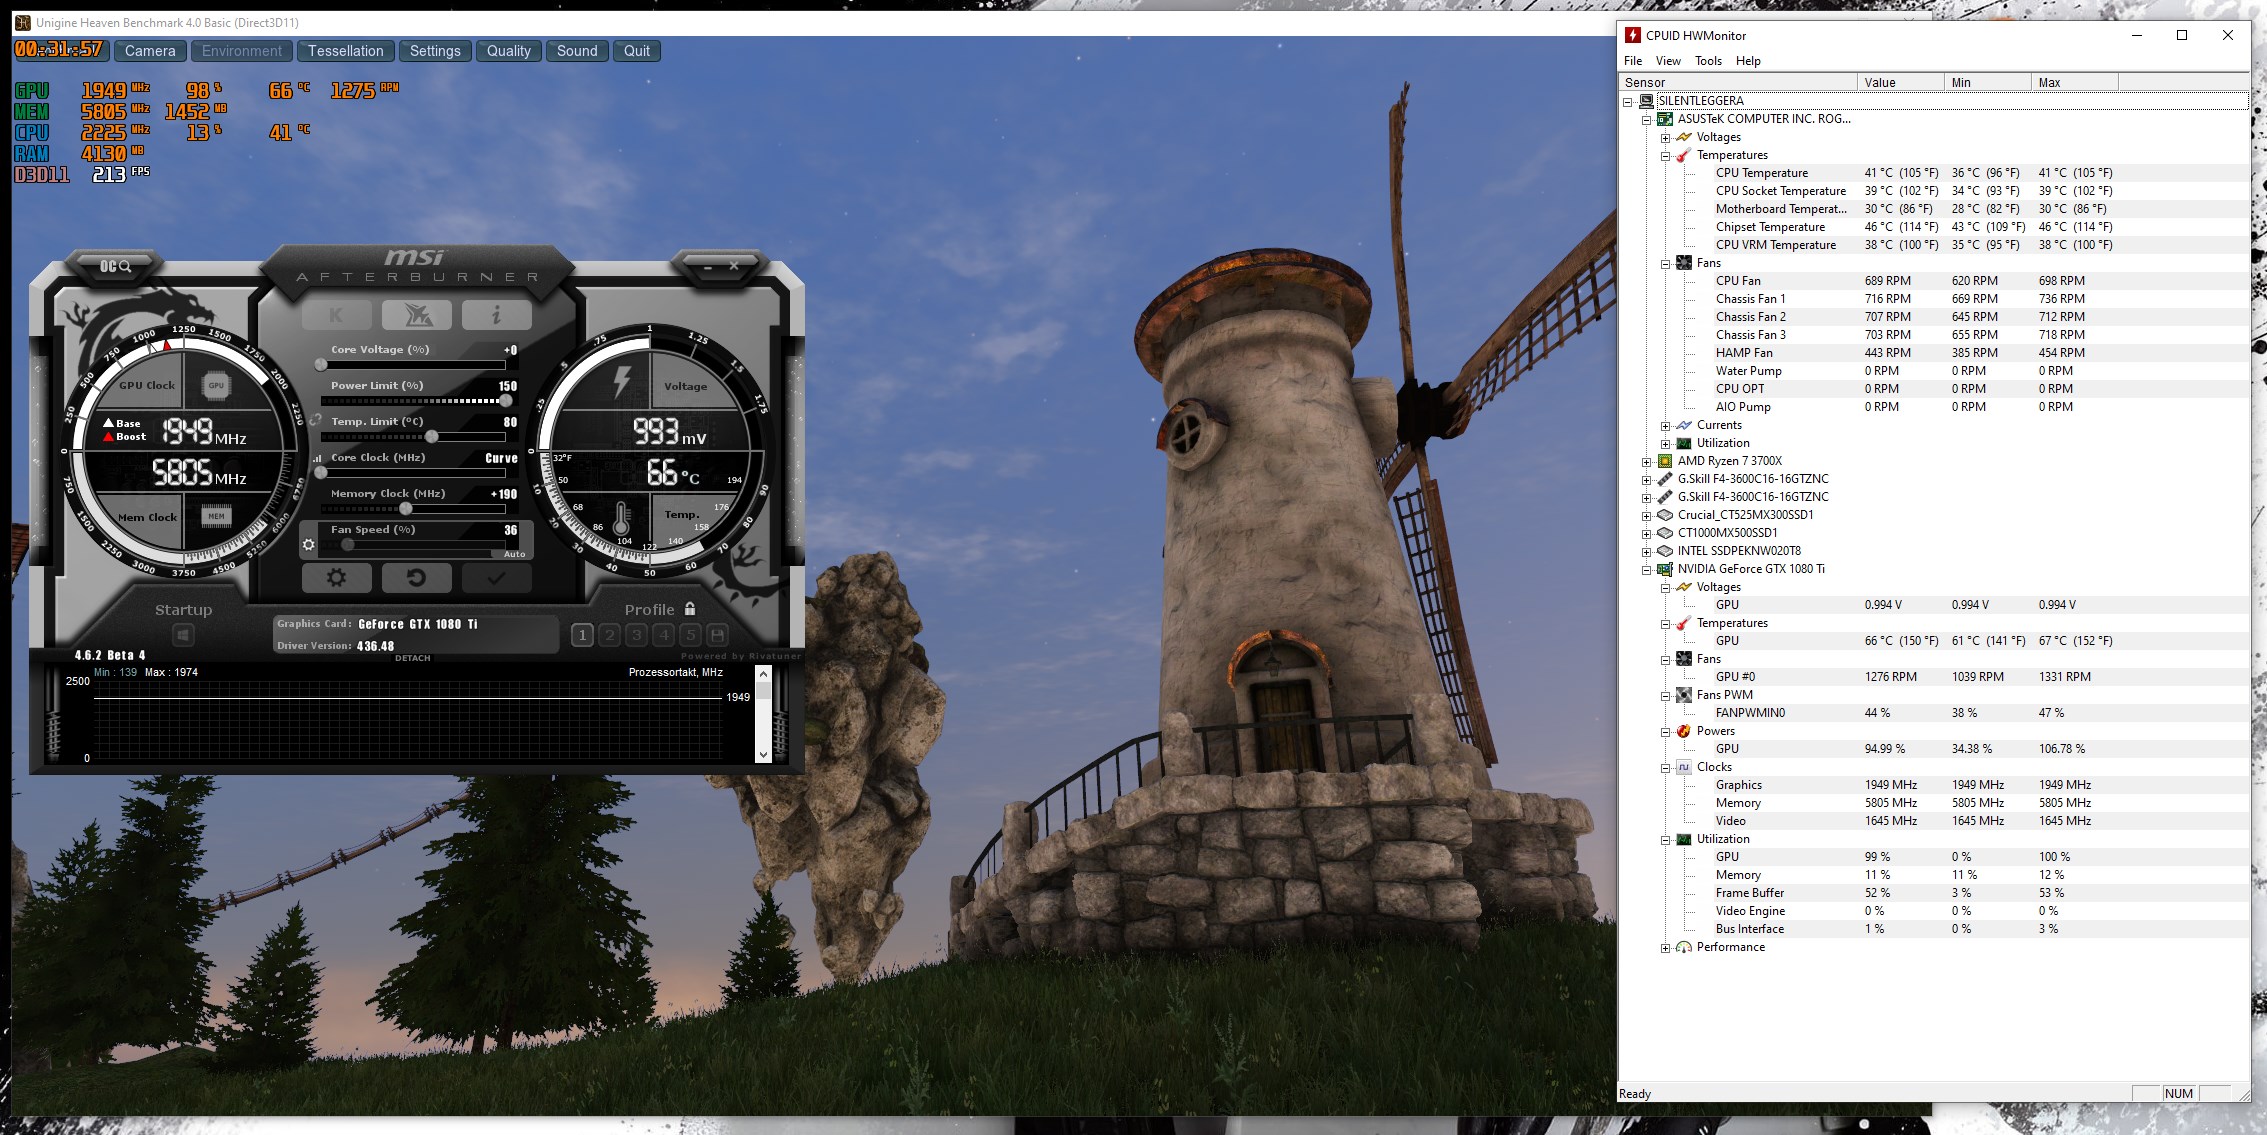Open the Camera menu in Heaven Benchmark
The width and height of the screenshot is (2267, 1135).
coord(150,51)
